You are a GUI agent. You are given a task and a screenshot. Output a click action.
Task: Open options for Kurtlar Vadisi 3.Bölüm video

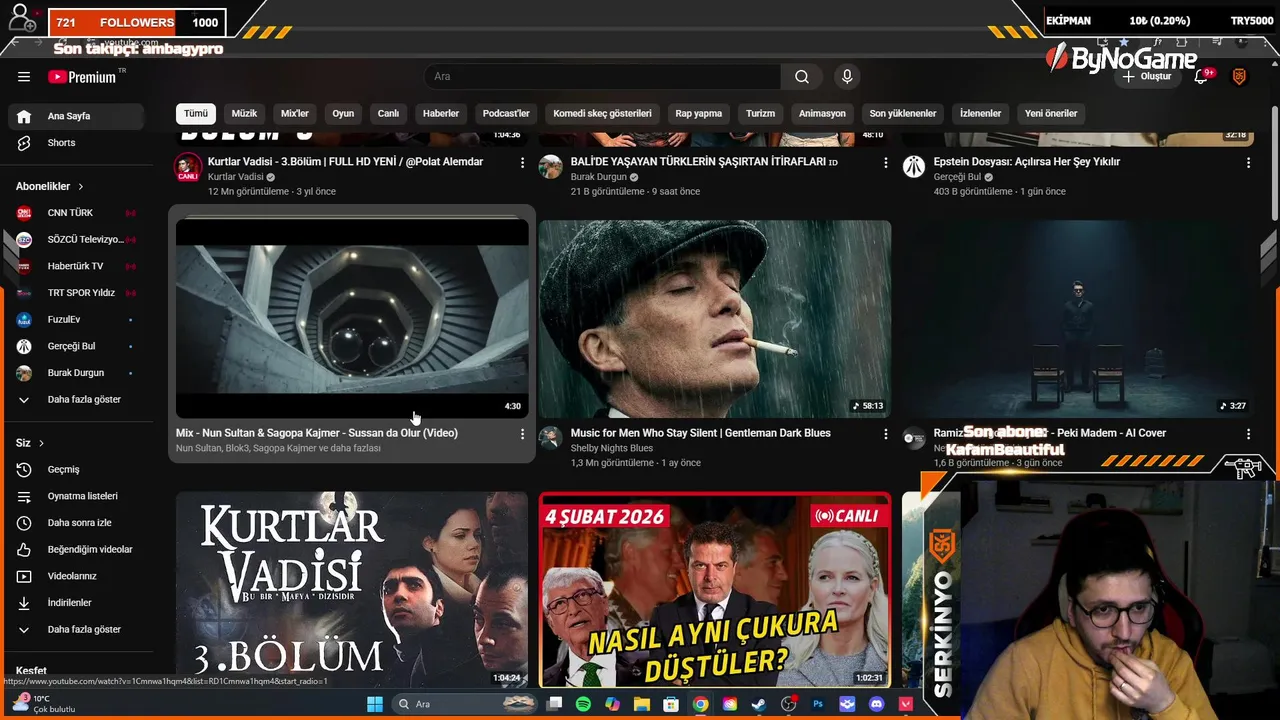click(x=522, y=162)
